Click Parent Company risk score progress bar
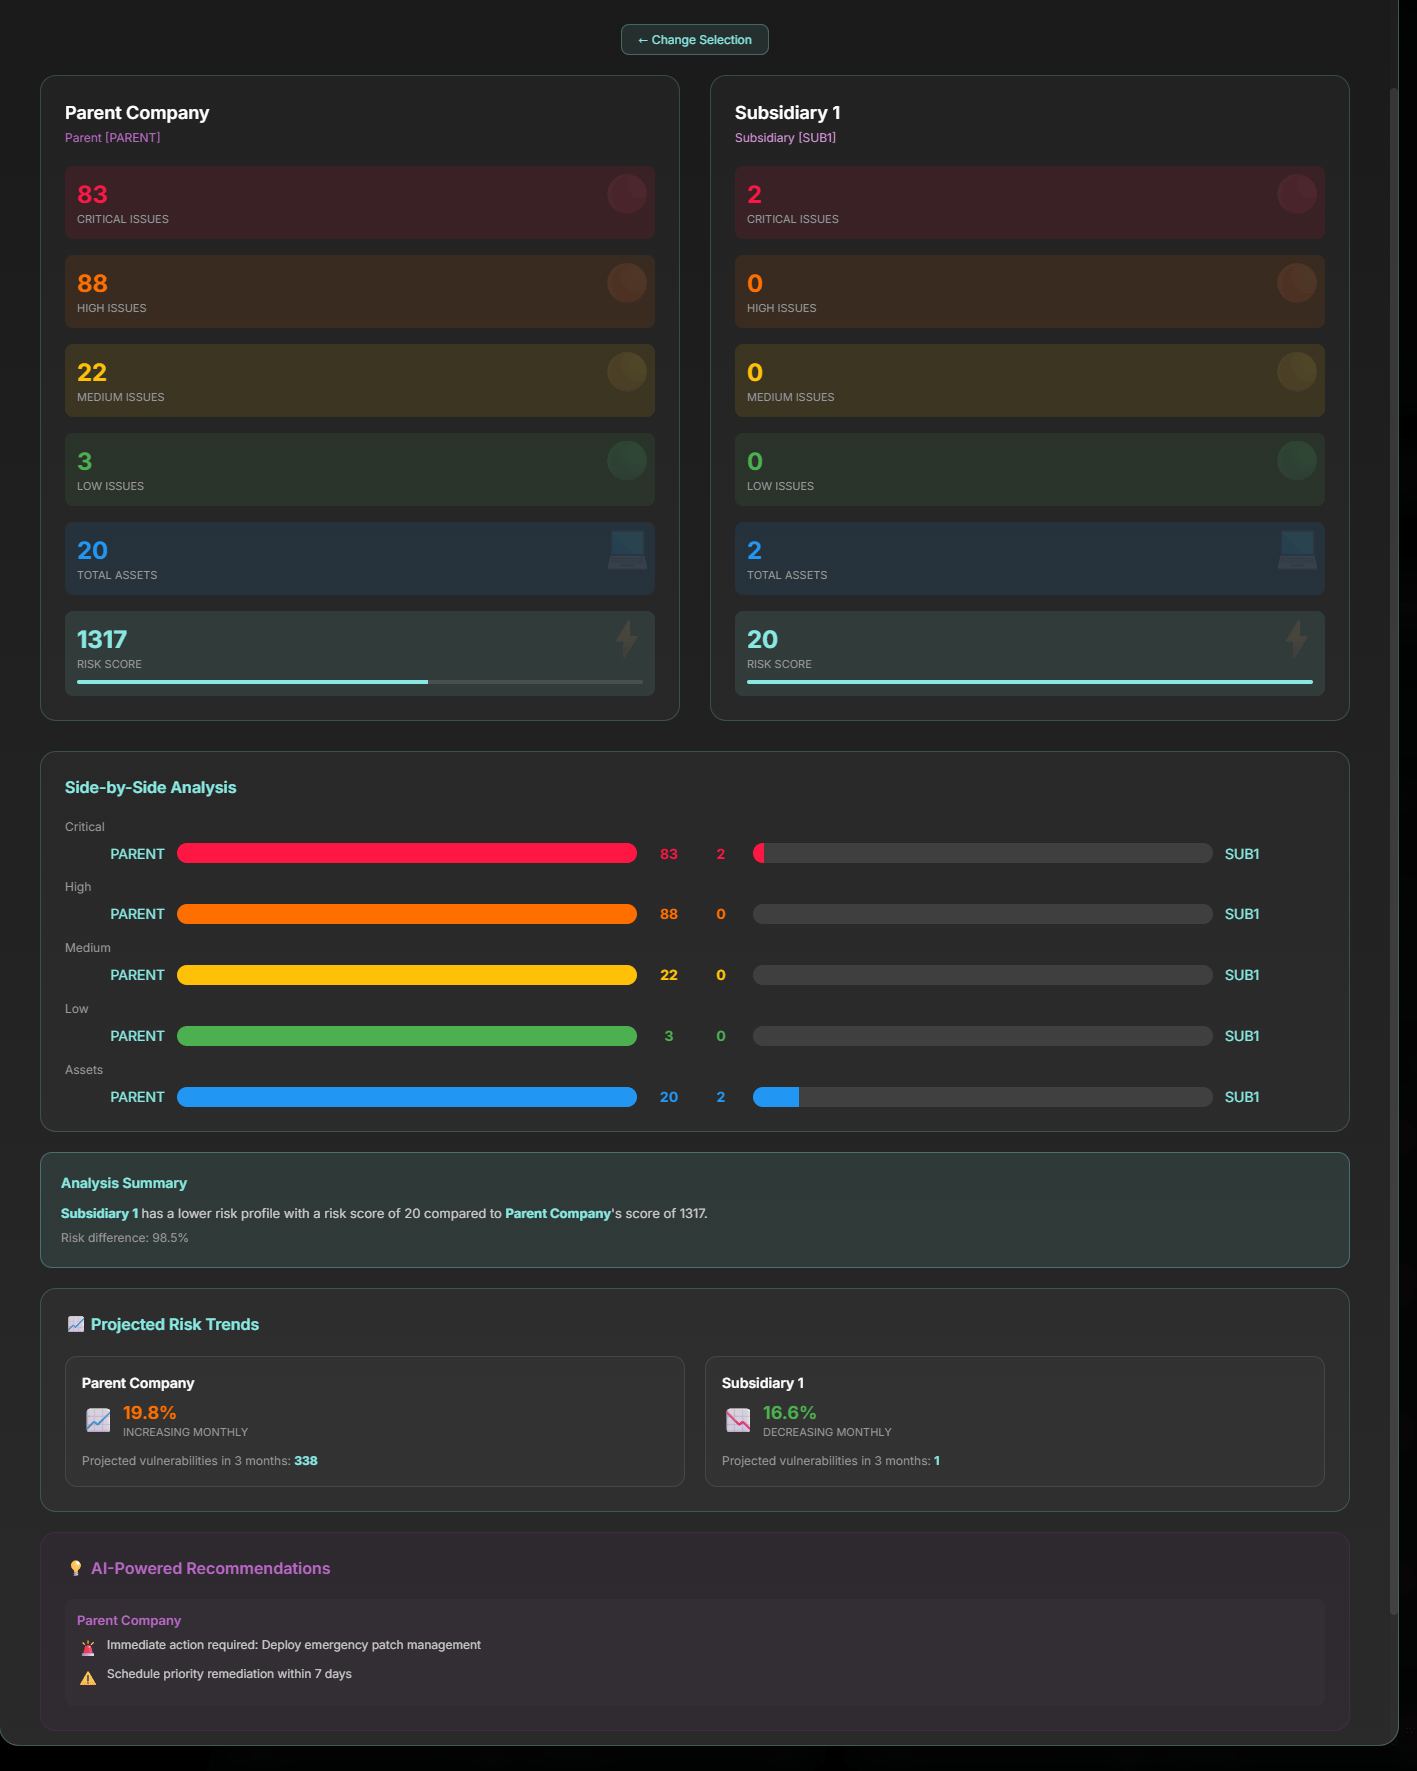 (360, 682)
